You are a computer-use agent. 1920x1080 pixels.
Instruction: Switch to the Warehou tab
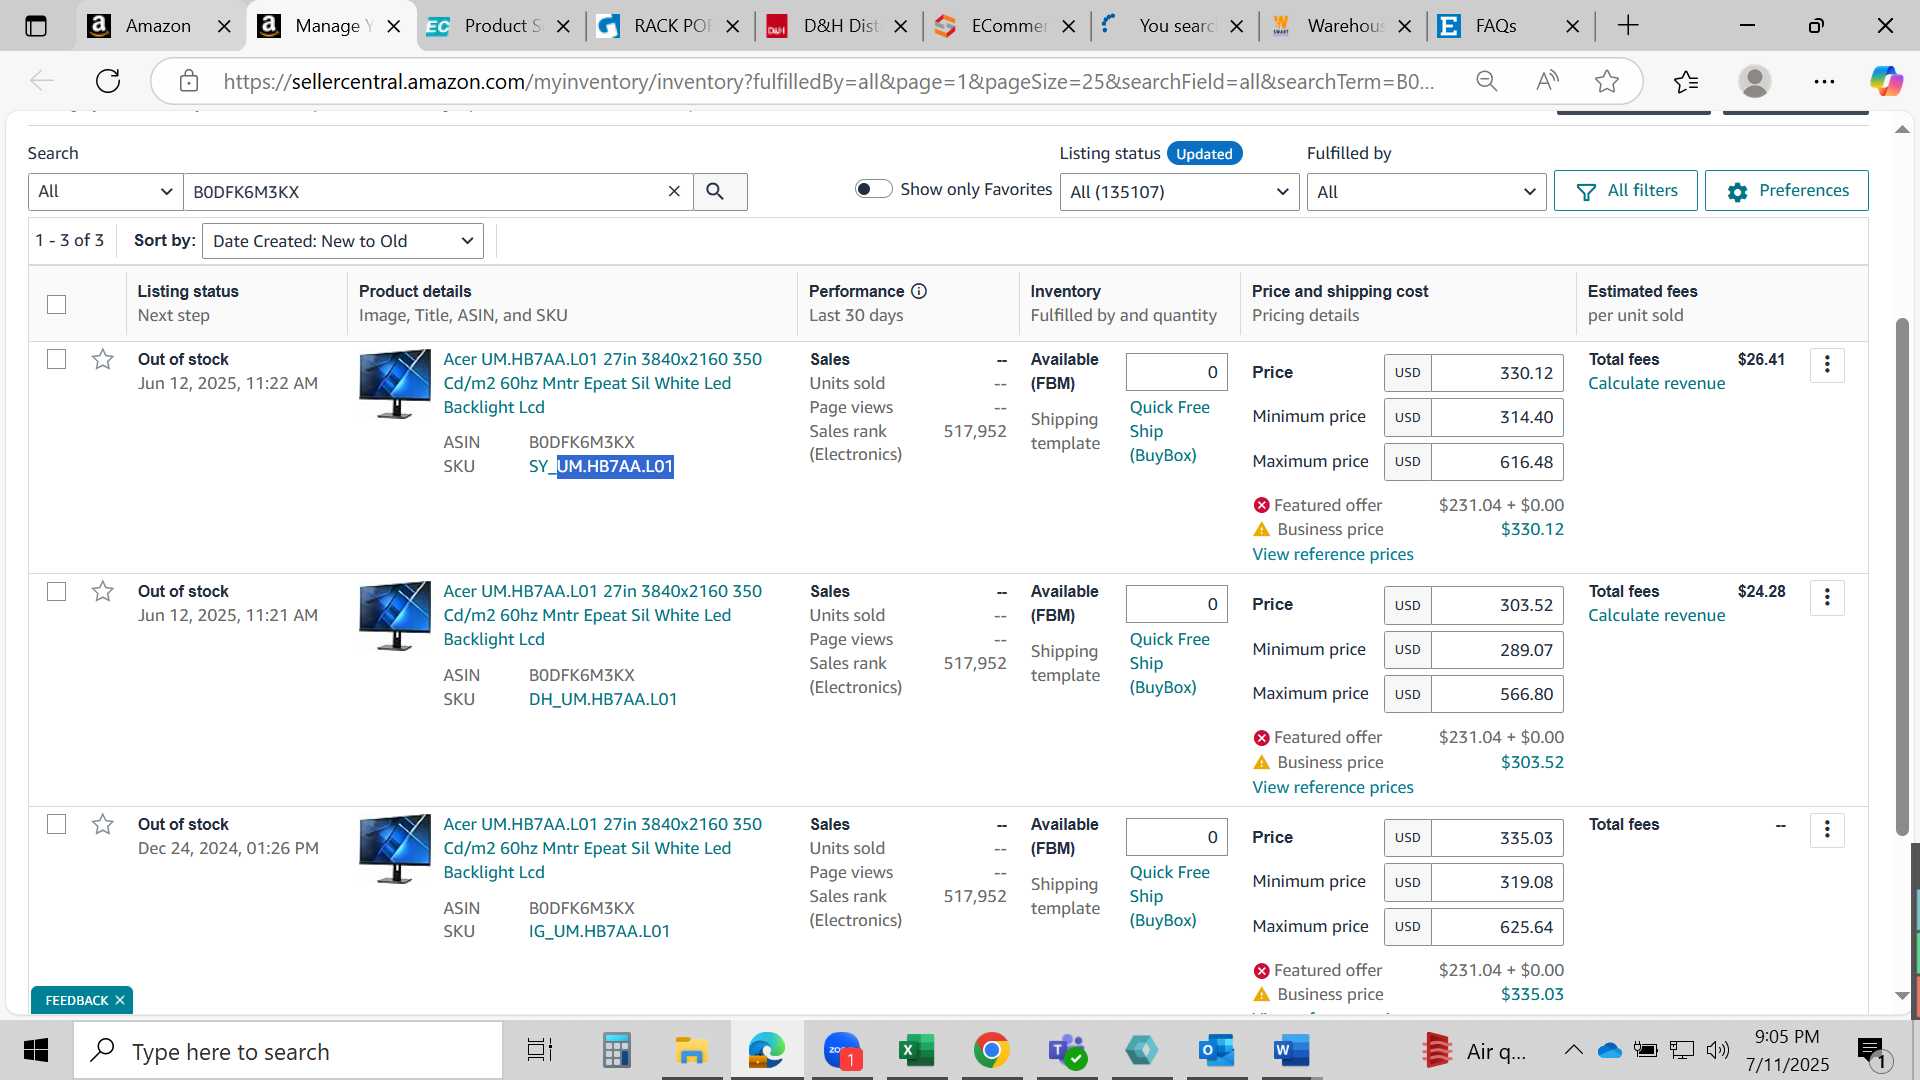point(1343,26)
